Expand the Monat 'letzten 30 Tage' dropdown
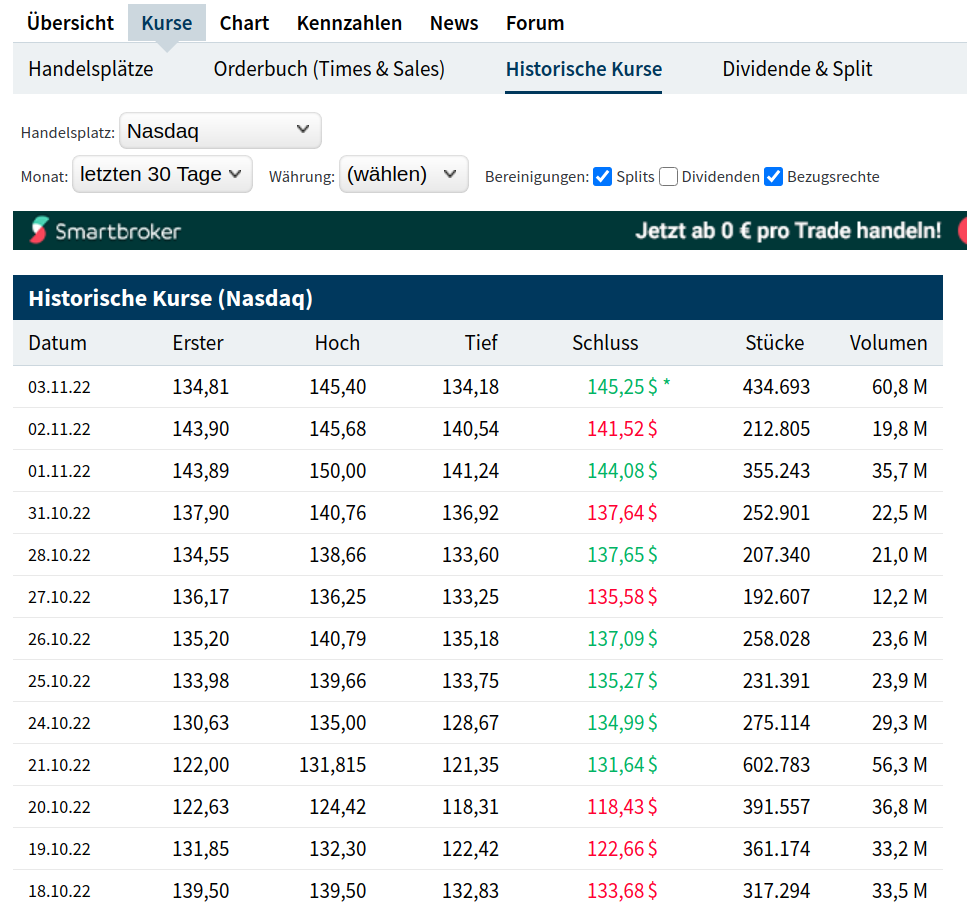 click(x=162, y=175)
